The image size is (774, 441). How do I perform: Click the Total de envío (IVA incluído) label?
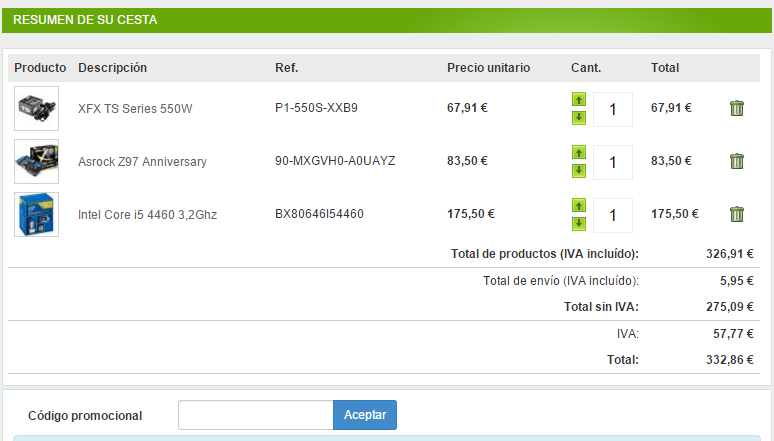click(x=561, y=281)
